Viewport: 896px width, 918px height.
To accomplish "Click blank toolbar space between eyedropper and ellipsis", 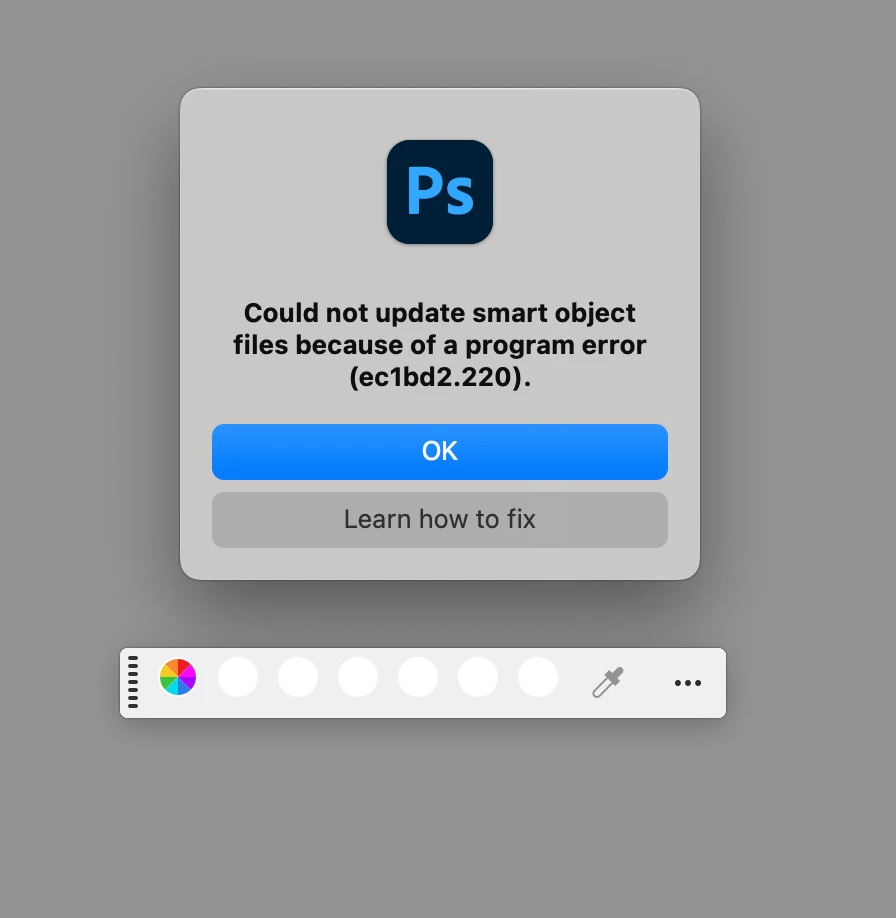I will (x=649, y=683).
